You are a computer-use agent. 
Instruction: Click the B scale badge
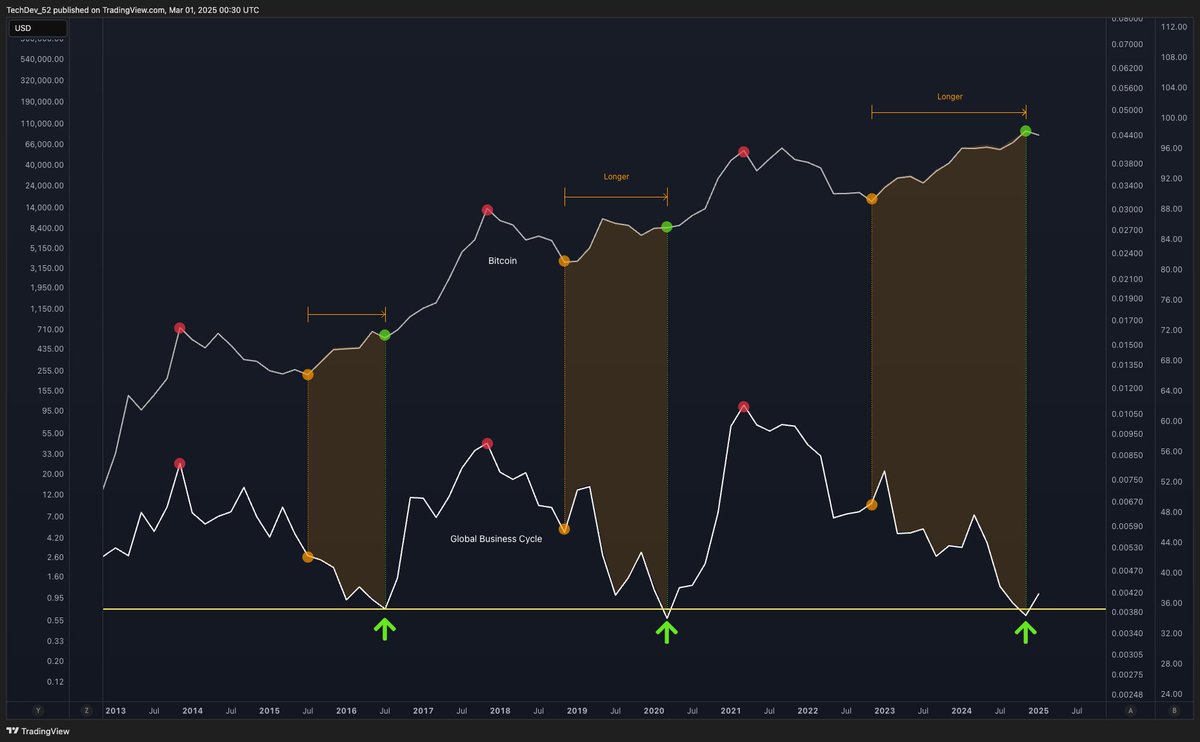[1173, 710]
